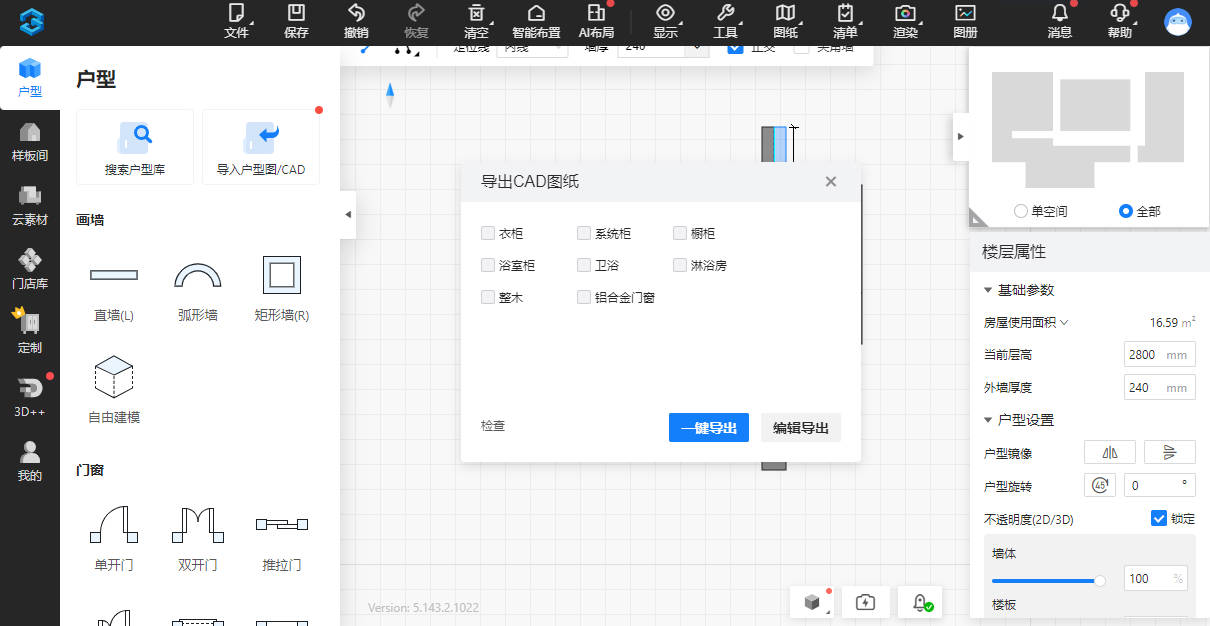The image size is (1210, 626).
Task: Click the 清单 list toolbar icon
Action: coord(845,22)
